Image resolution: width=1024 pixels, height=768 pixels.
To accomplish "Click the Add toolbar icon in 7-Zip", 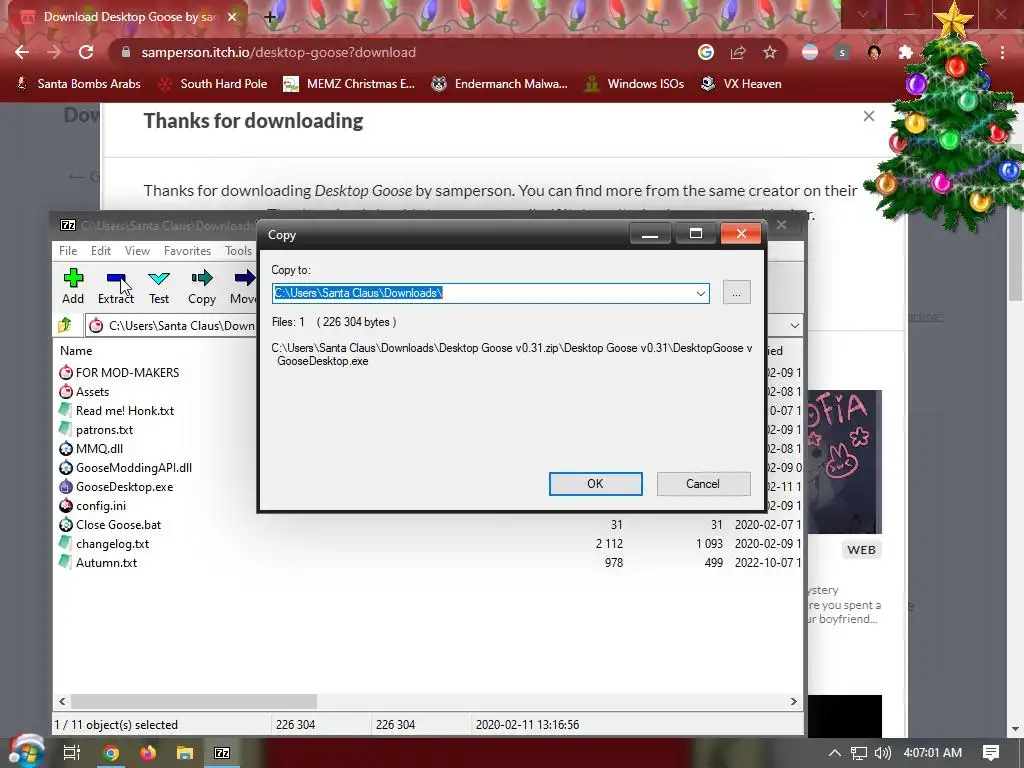I will point(73,286).
